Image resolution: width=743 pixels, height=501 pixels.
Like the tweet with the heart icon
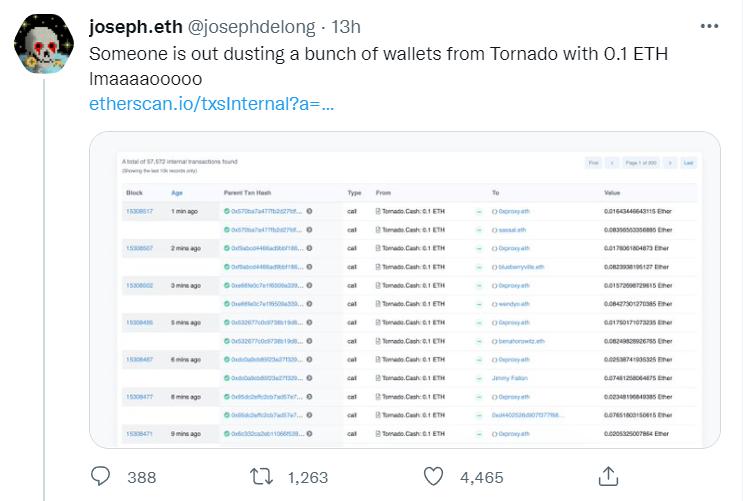(x=434, y=477)
